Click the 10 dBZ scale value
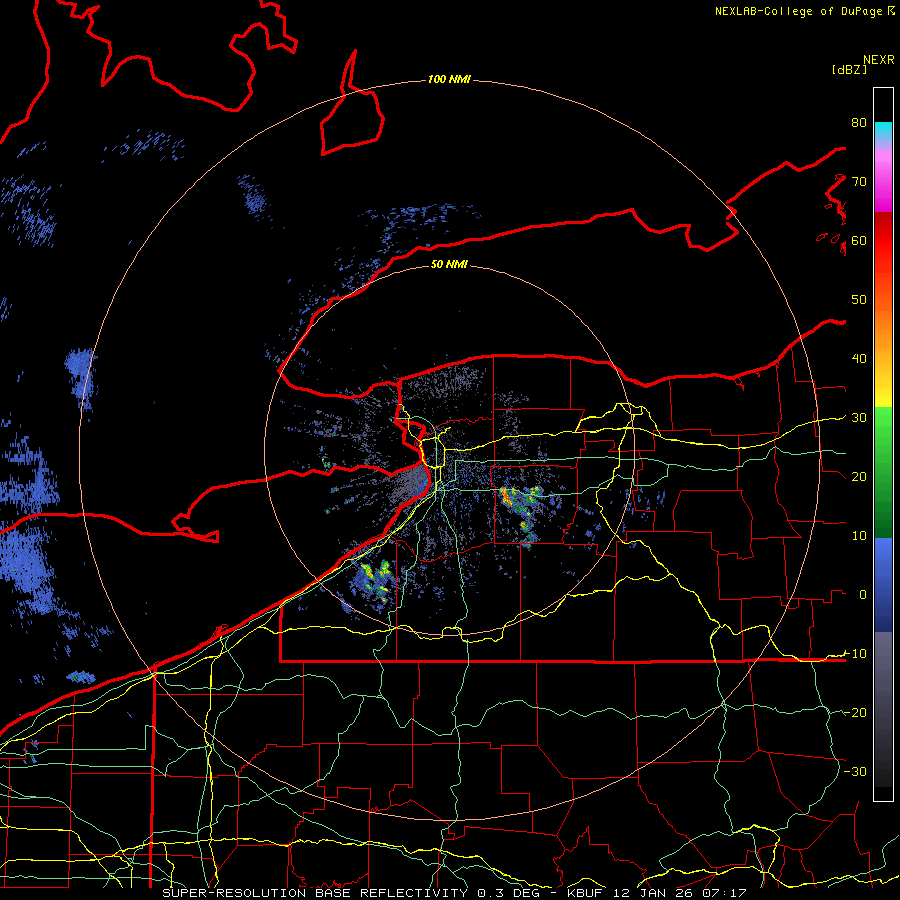 tap(859, 536)
